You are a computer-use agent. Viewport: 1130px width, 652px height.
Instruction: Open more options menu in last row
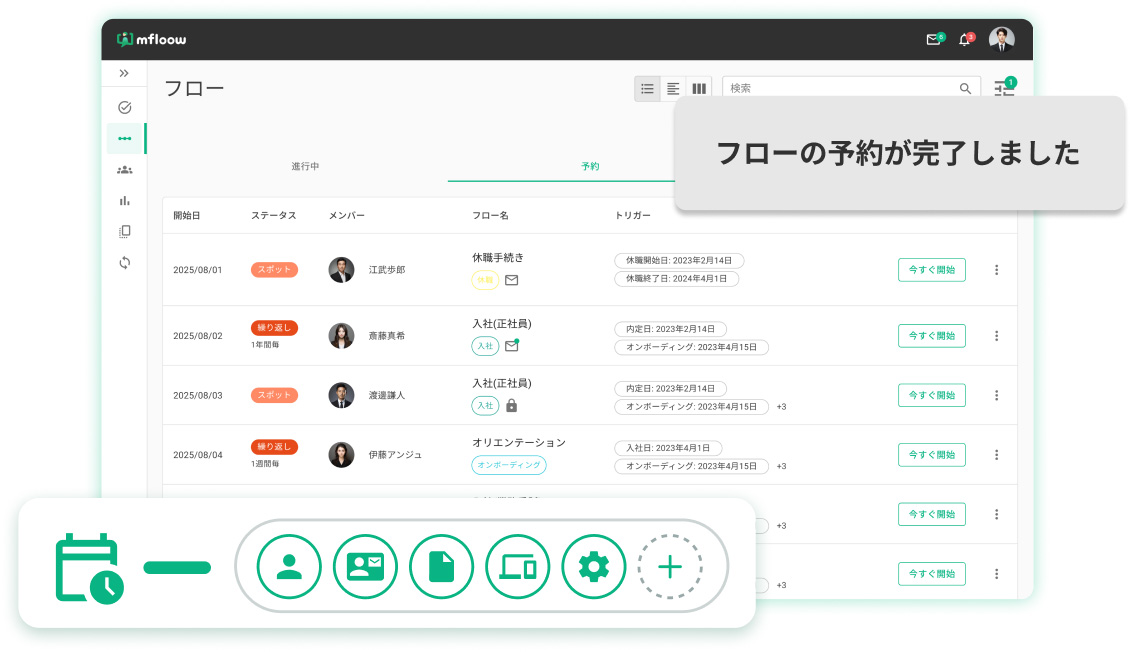997,573
